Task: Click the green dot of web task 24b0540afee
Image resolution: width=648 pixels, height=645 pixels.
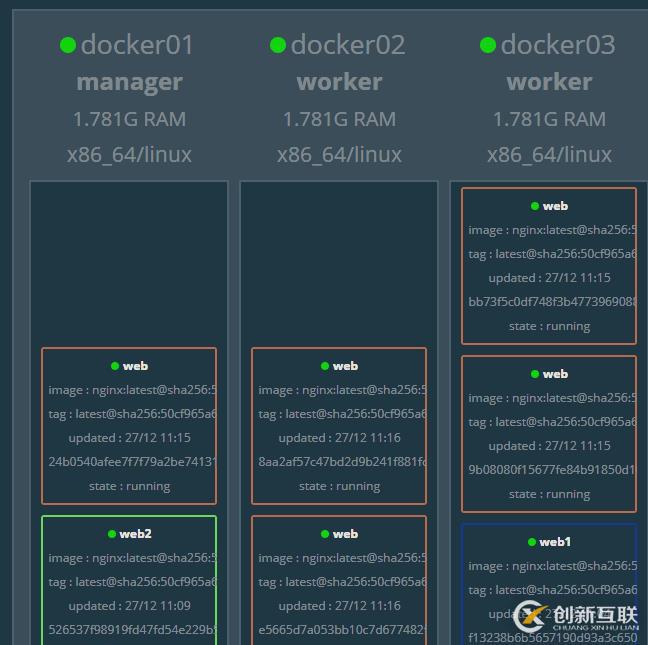Action: 115,366
